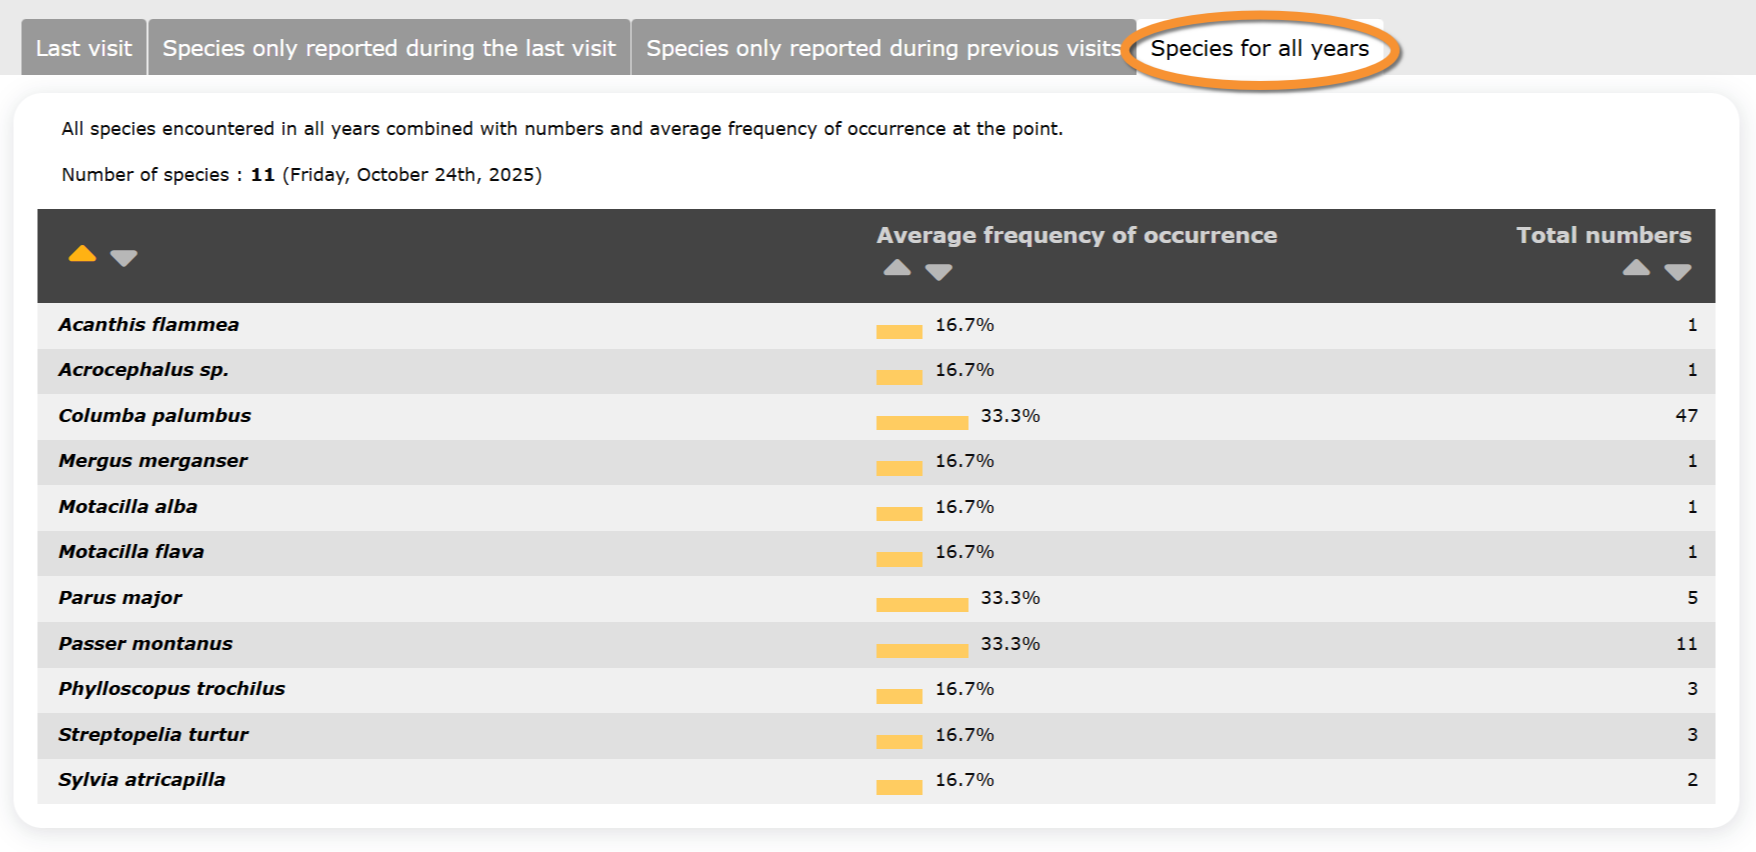Sort average frequency ascending arrow

click(897, 268)
